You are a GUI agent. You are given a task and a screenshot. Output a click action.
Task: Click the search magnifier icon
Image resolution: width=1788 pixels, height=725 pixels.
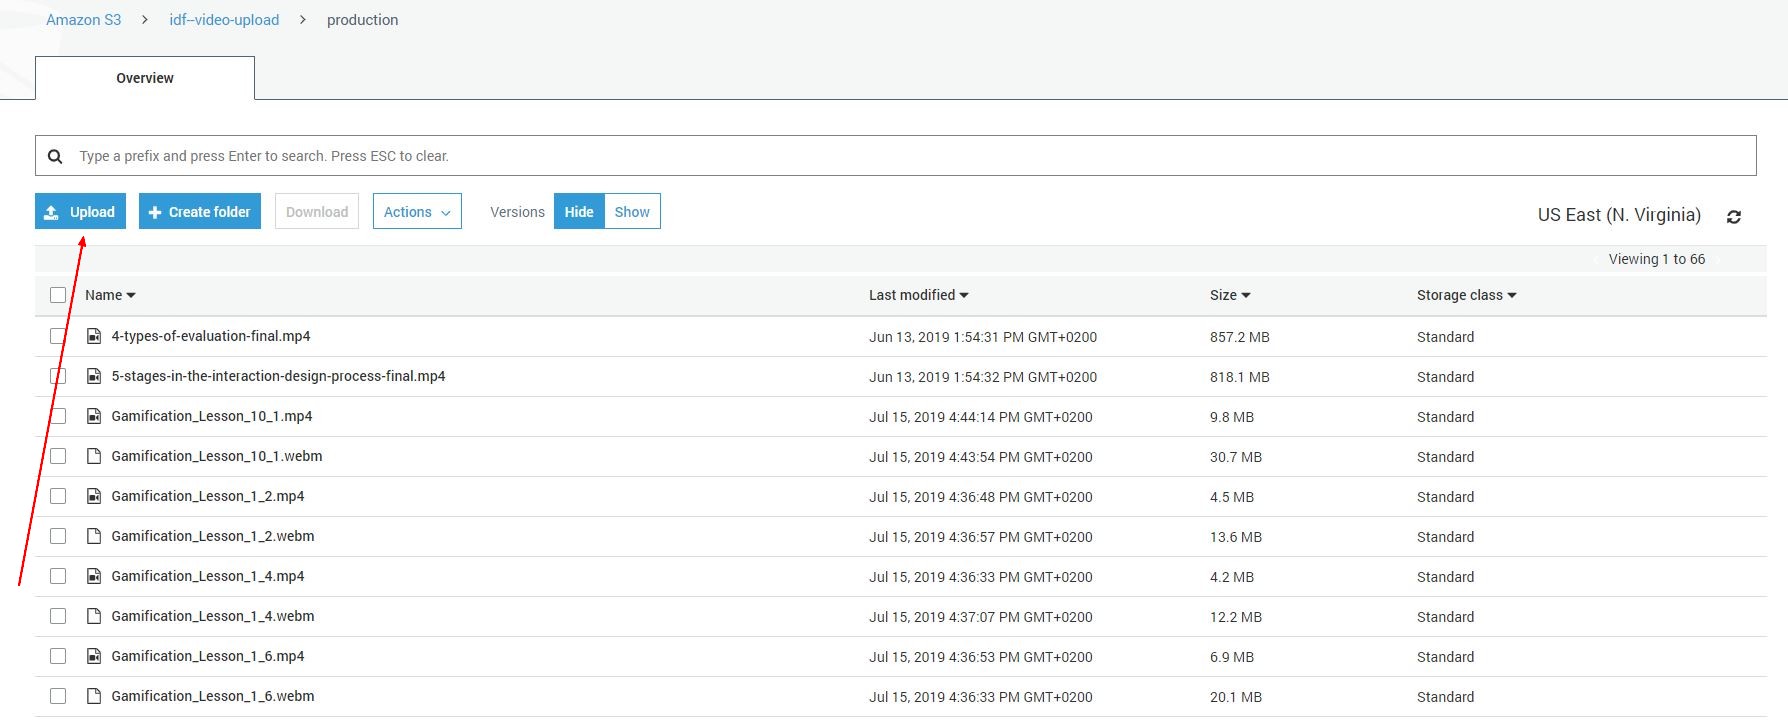(x=56, y=156)
